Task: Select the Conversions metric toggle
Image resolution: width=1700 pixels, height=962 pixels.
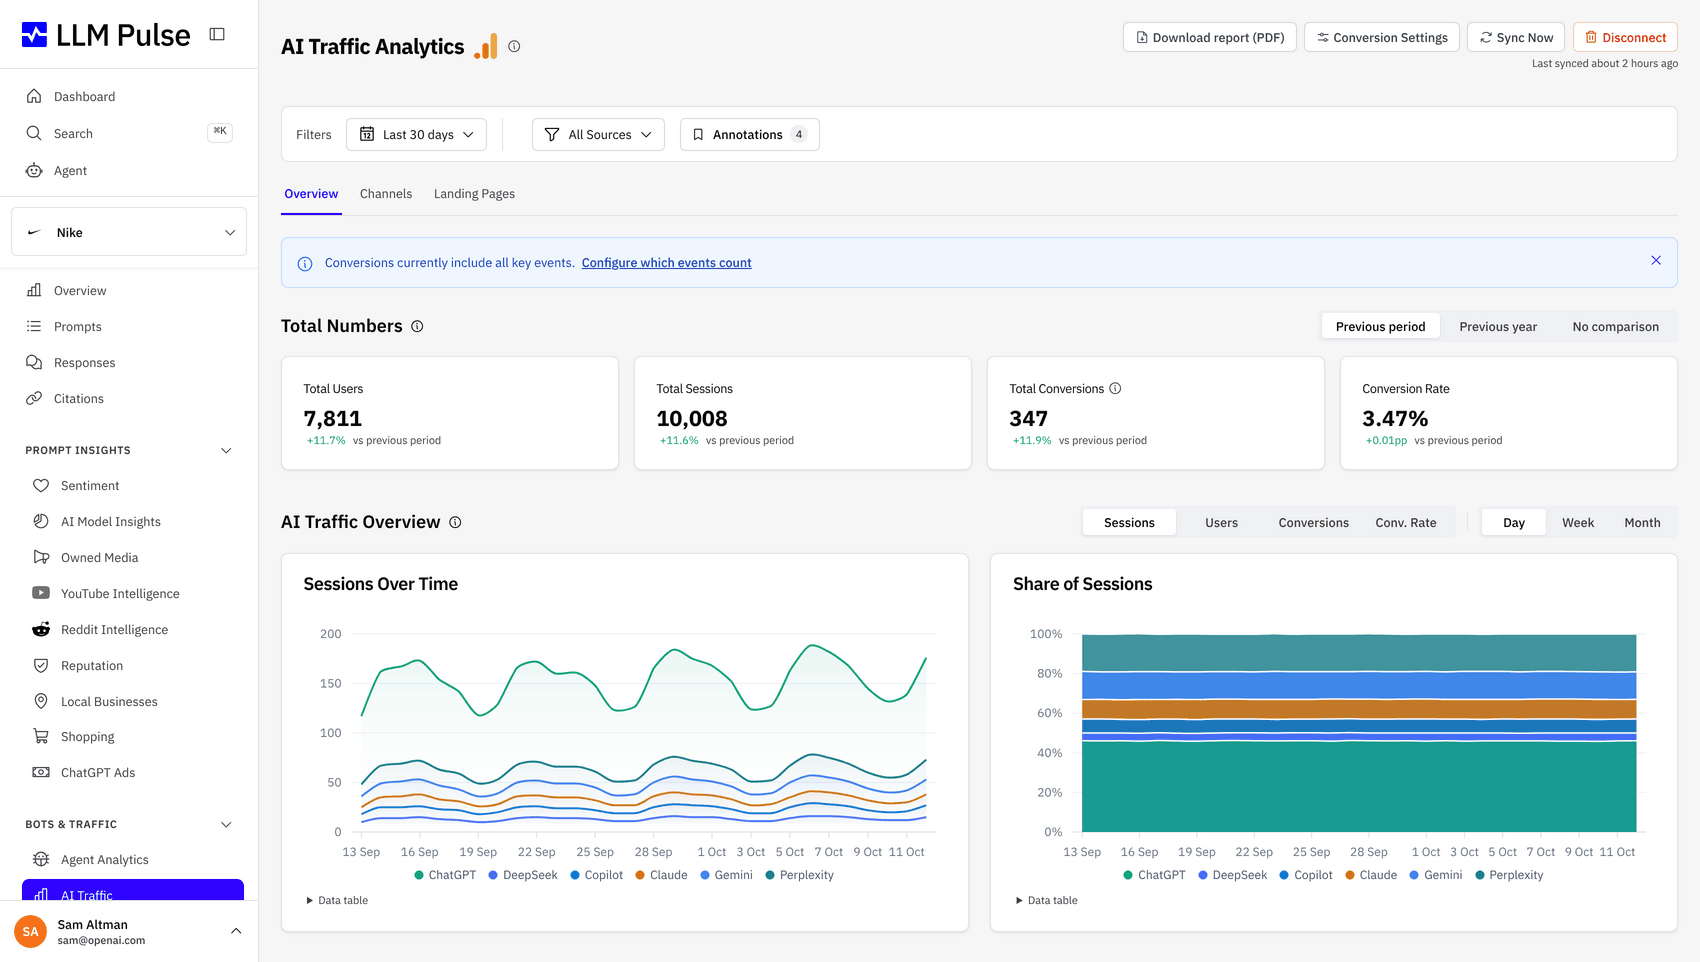Action: [x=1313, y=522]
